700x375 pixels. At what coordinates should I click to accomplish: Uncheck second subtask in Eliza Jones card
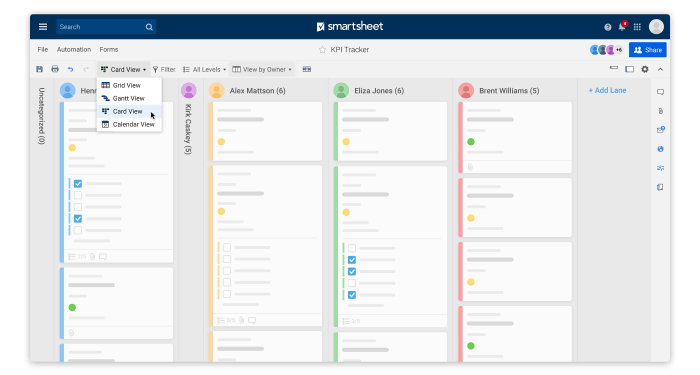coord(352,260)
